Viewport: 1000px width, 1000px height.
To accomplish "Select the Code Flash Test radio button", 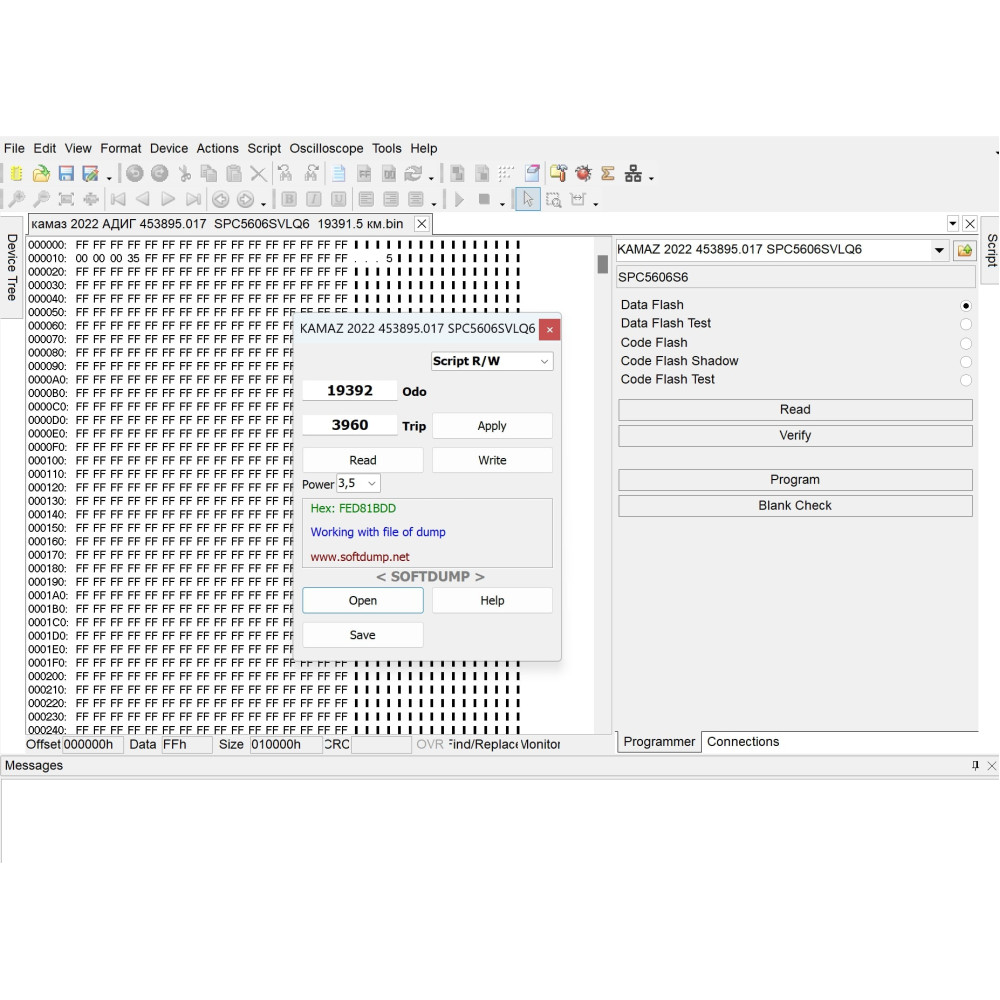I will tap(966, 380).
